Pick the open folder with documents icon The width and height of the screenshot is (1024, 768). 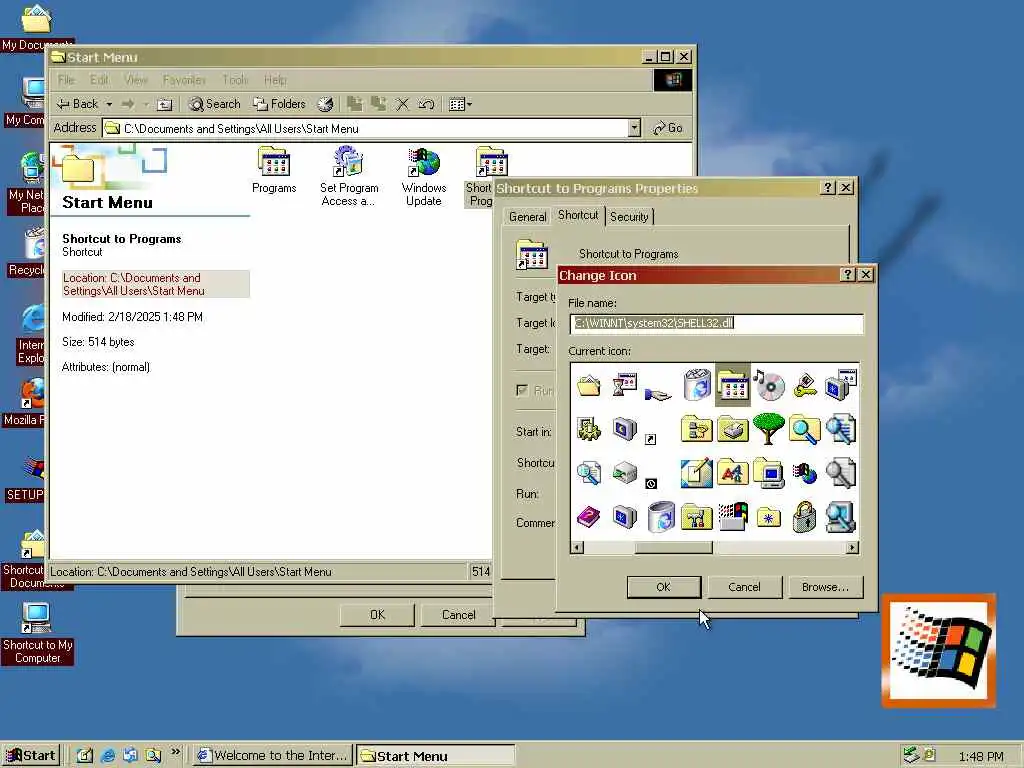coord(588,385)
